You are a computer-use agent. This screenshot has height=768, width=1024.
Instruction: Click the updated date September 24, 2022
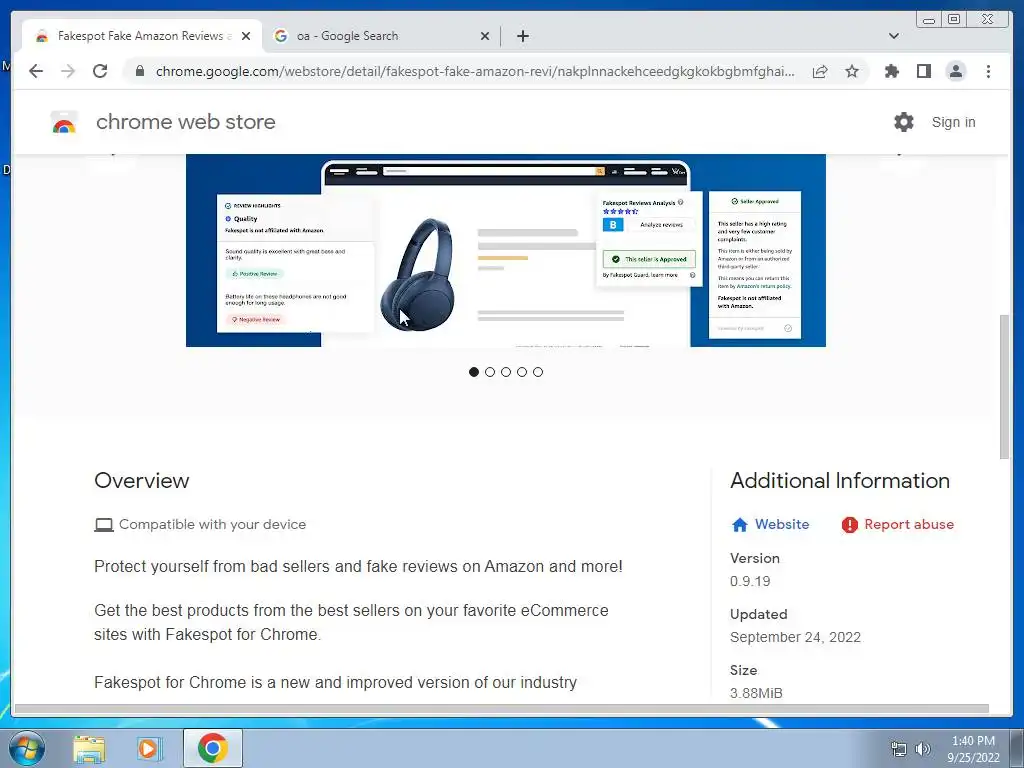[x=795, y=637]
